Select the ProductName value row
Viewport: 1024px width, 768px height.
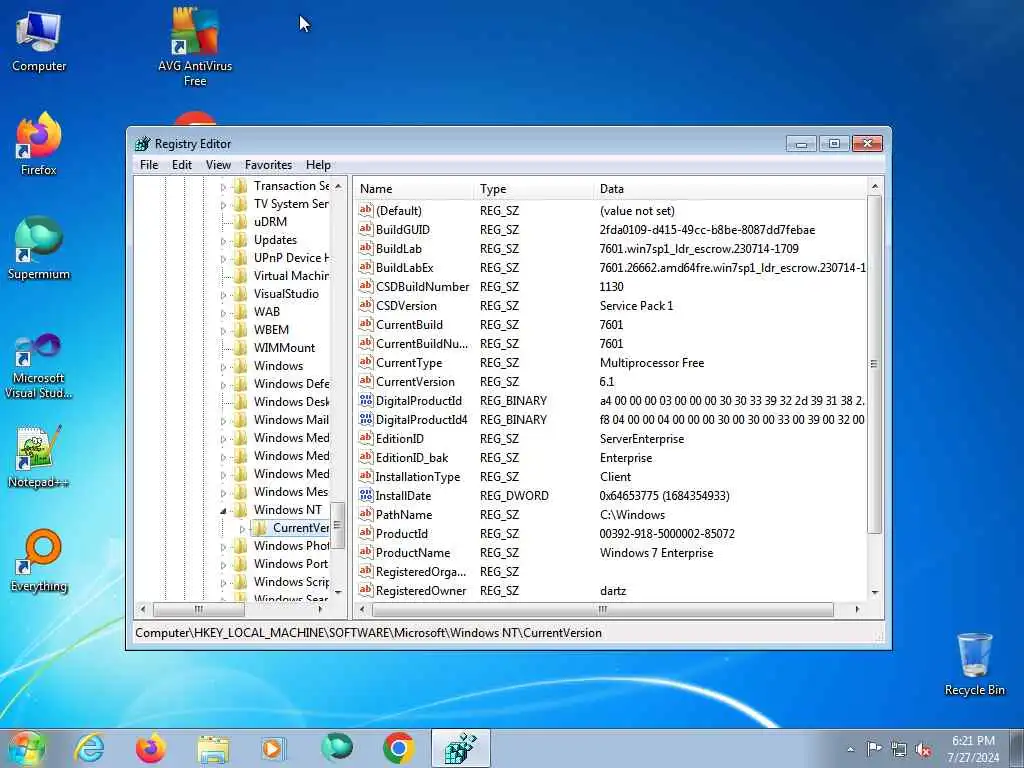point(611,552)
